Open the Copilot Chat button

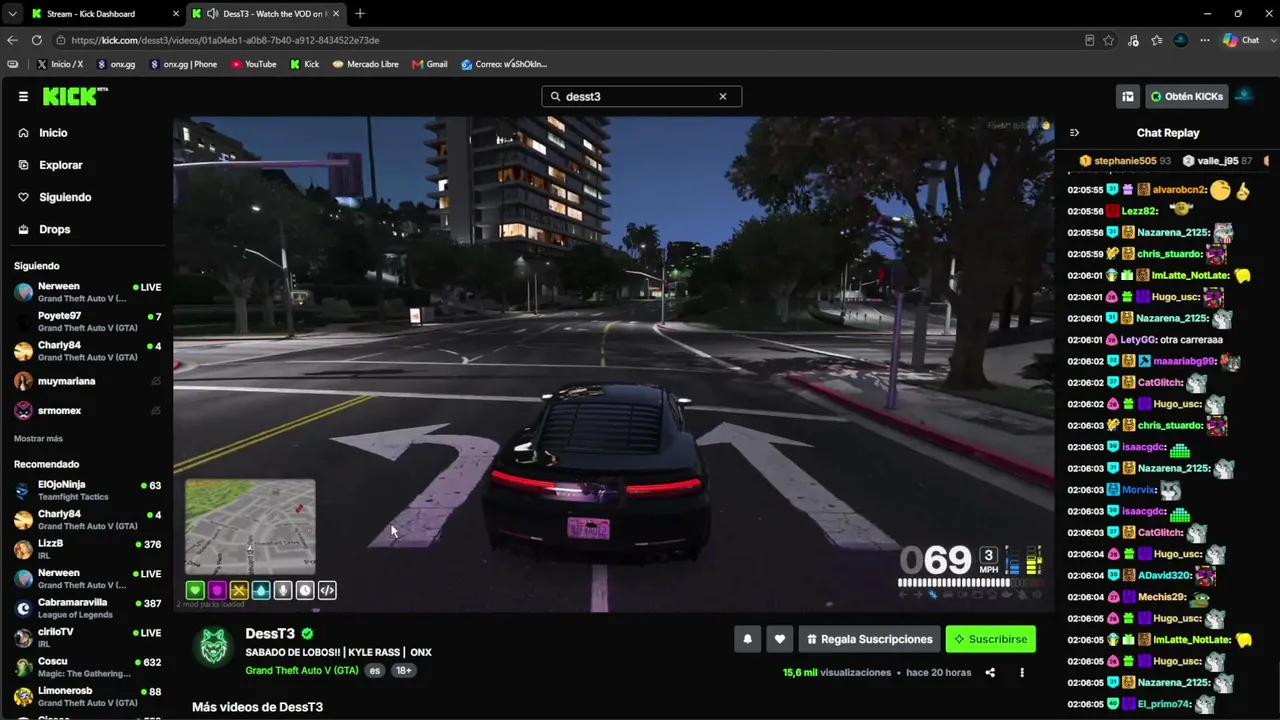[x=1242, y=40]
